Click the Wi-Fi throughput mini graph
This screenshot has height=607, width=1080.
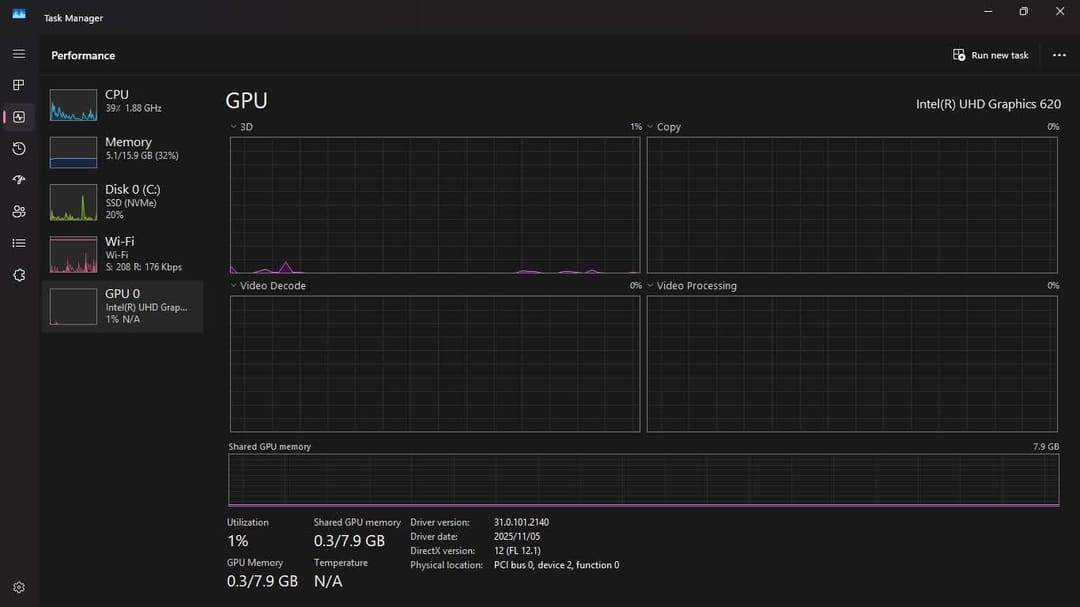[73, 254]
